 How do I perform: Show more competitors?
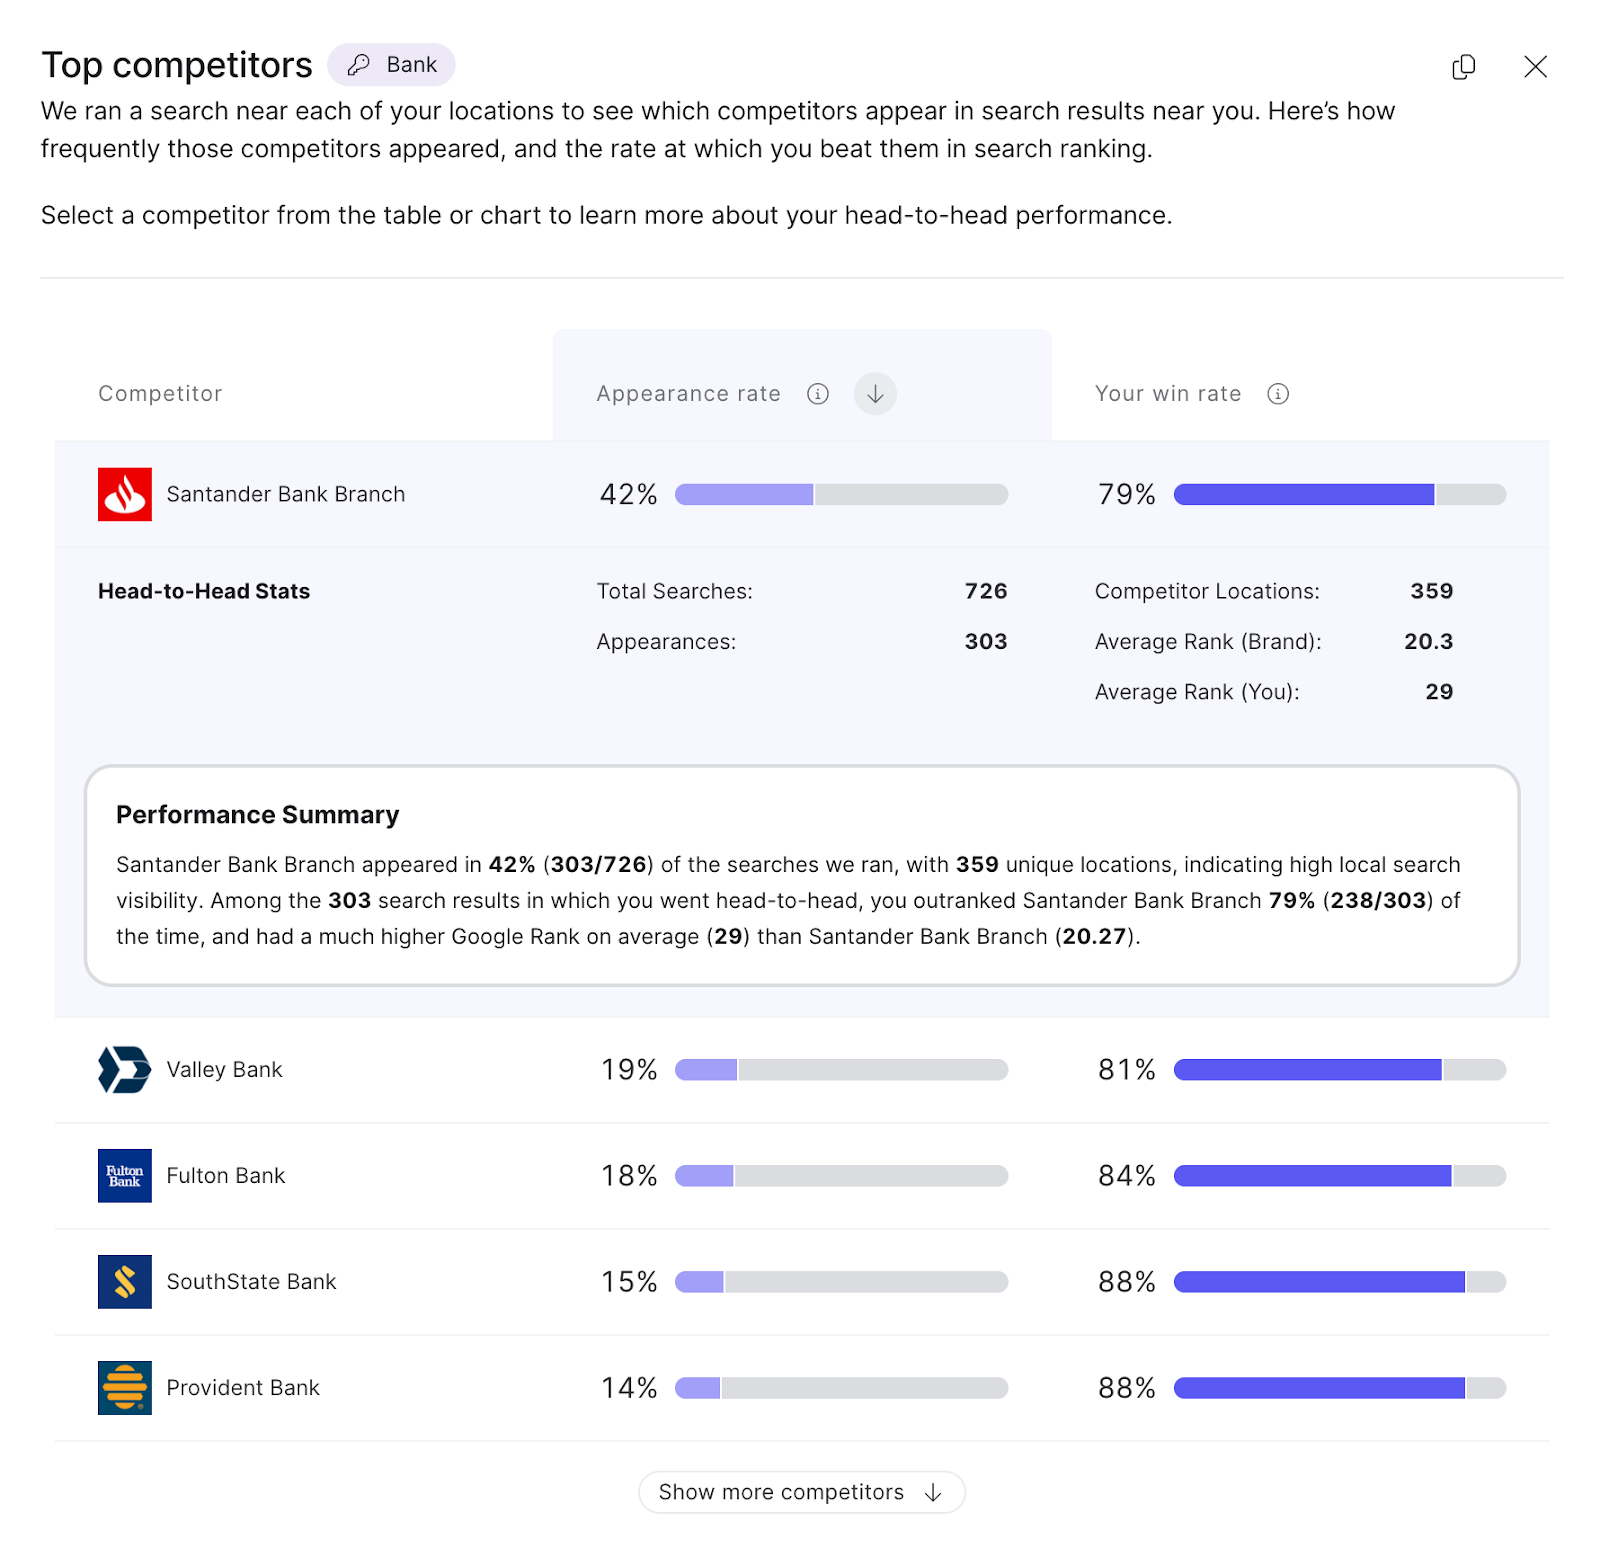tap(801, 1492)
